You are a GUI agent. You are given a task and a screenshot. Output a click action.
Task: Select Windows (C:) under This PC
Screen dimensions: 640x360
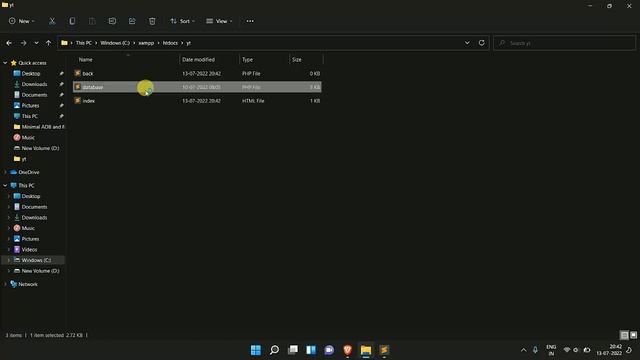pyautogui.click(x=36, y=260)
